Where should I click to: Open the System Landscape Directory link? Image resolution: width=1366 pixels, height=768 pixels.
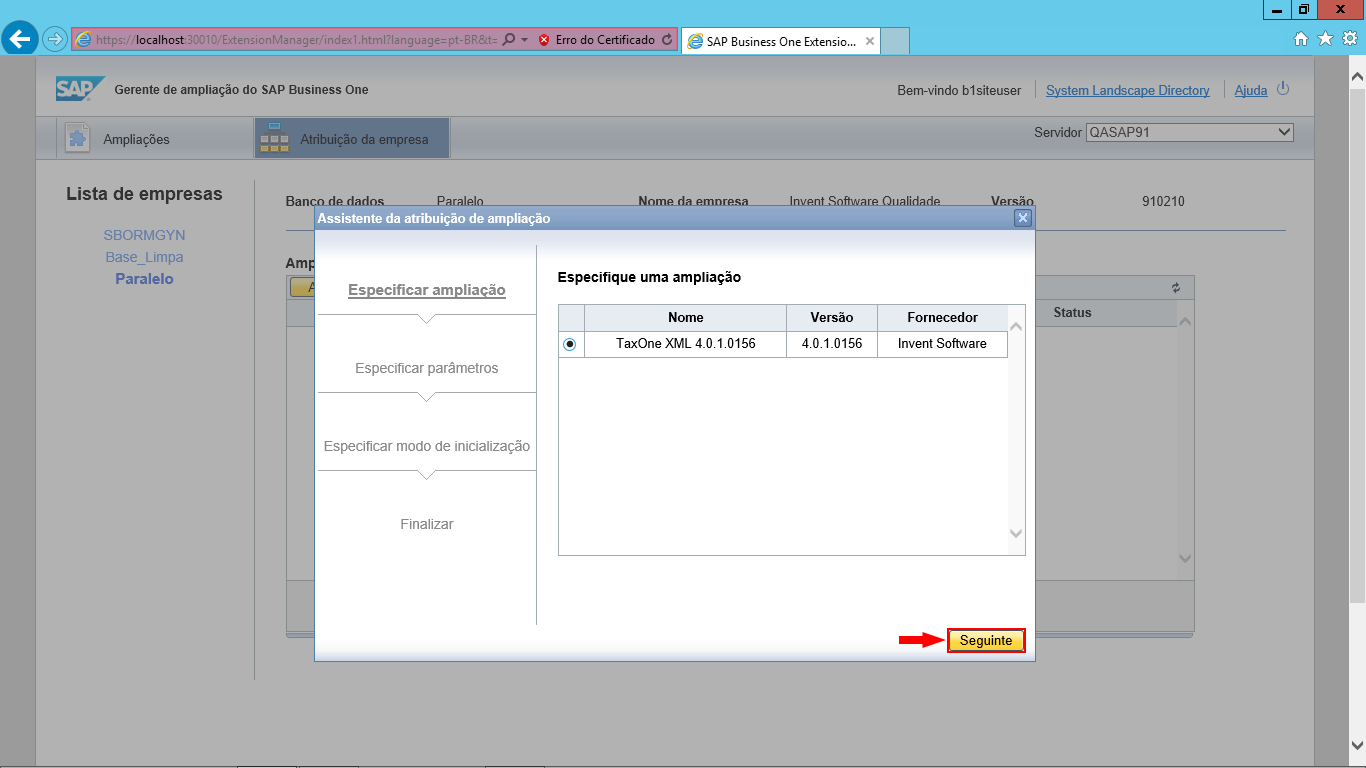(1128, 90)
